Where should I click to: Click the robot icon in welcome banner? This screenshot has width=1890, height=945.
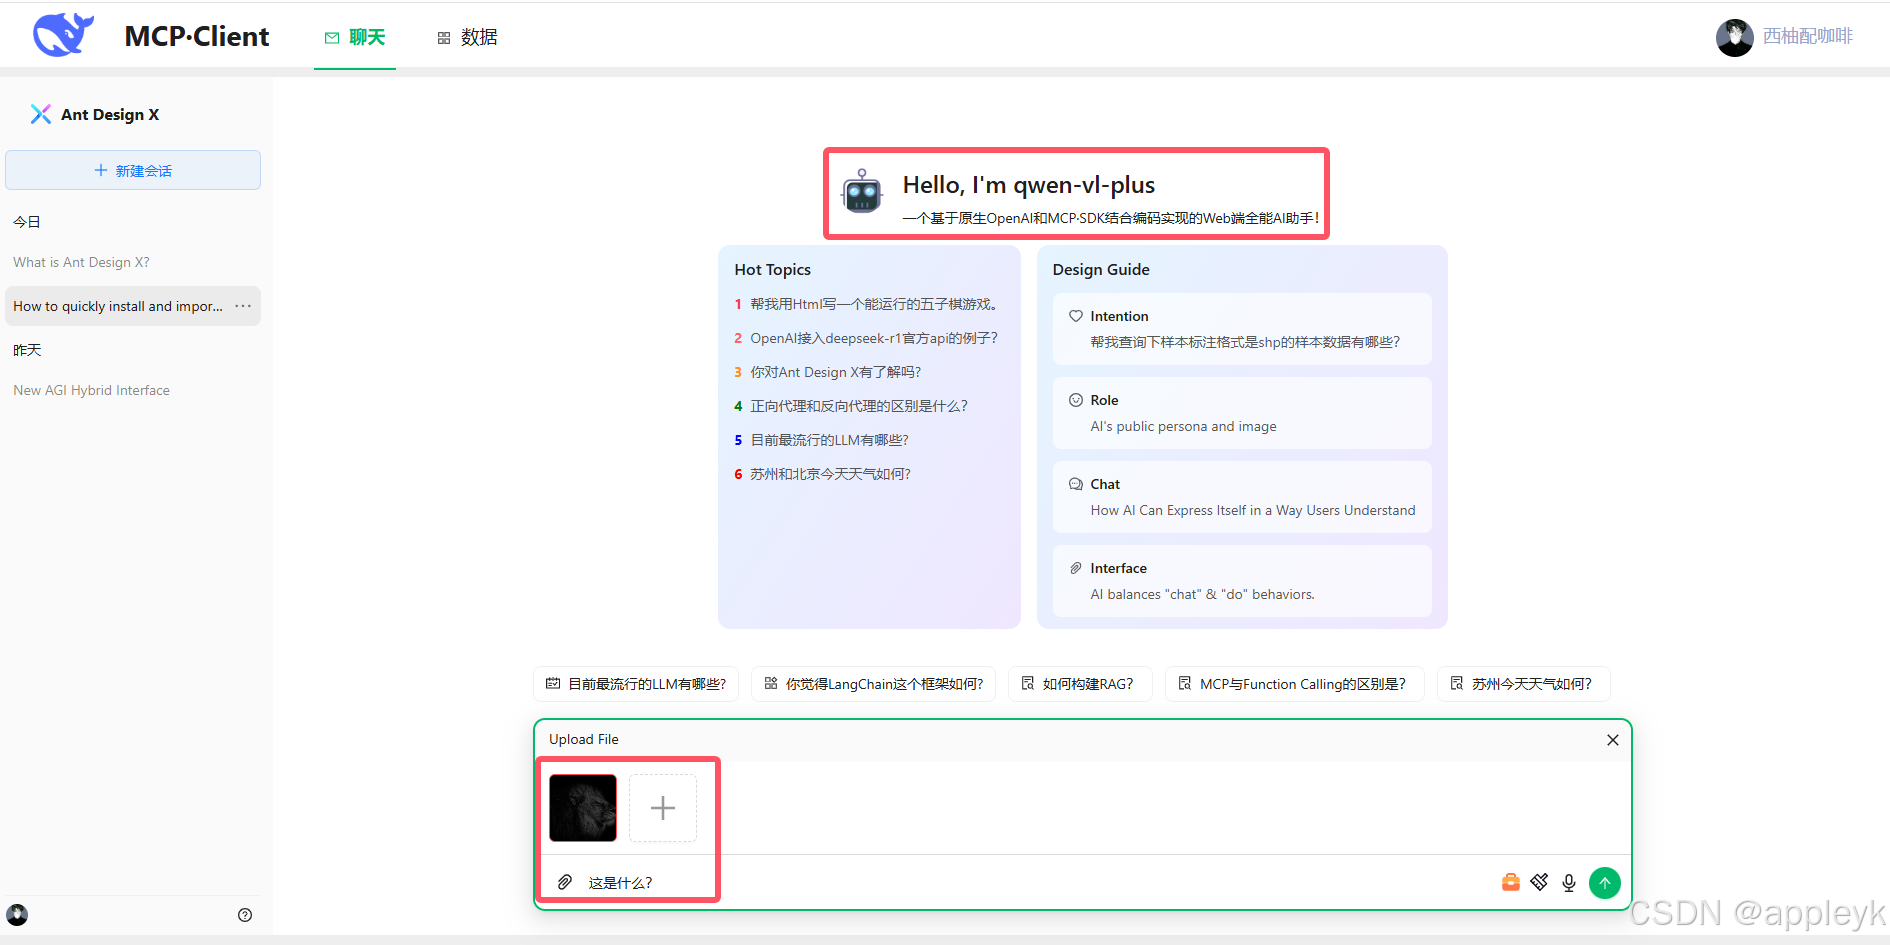pos(862,192)
